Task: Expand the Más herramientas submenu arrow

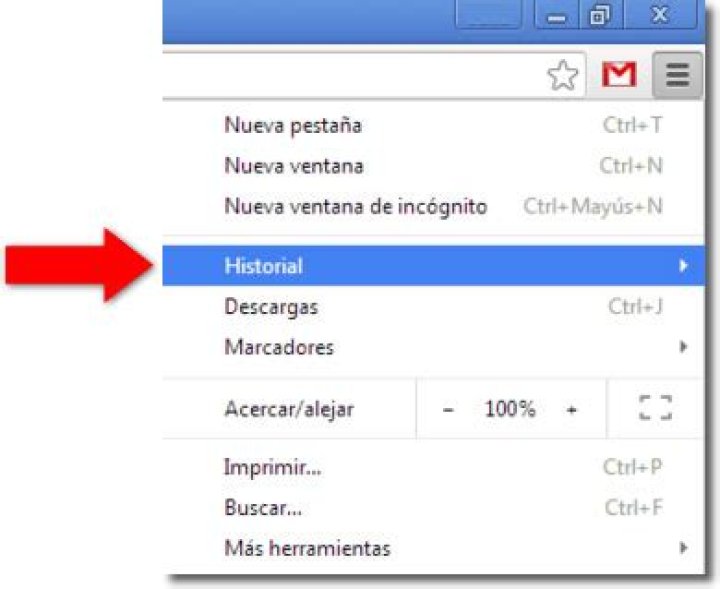Action: pyautogui.click(x=683, y=547)
